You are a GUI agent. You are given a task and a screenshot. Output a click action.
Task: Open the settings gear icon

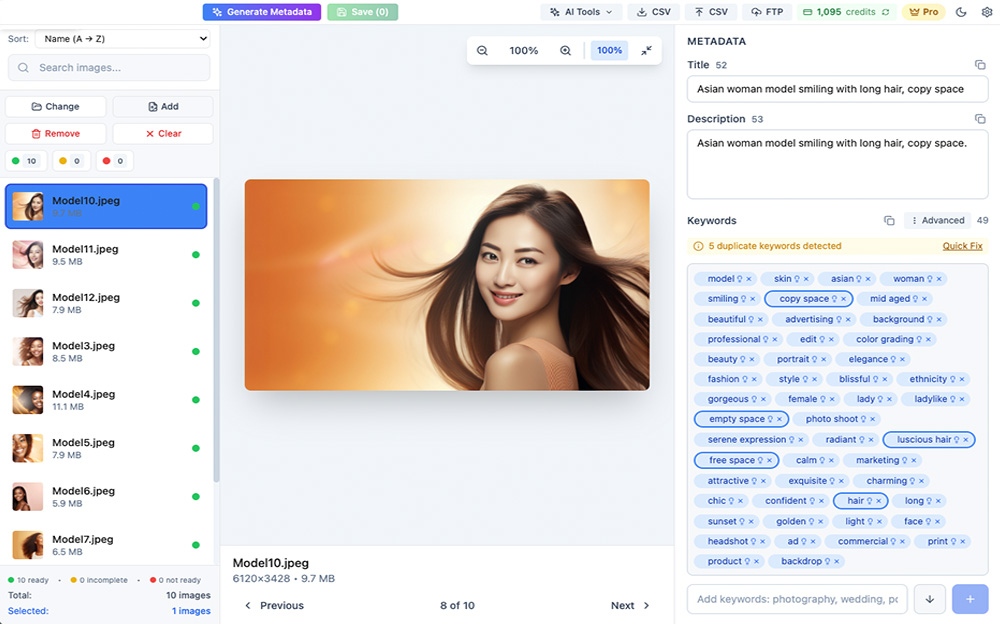(x=987, y=12)
